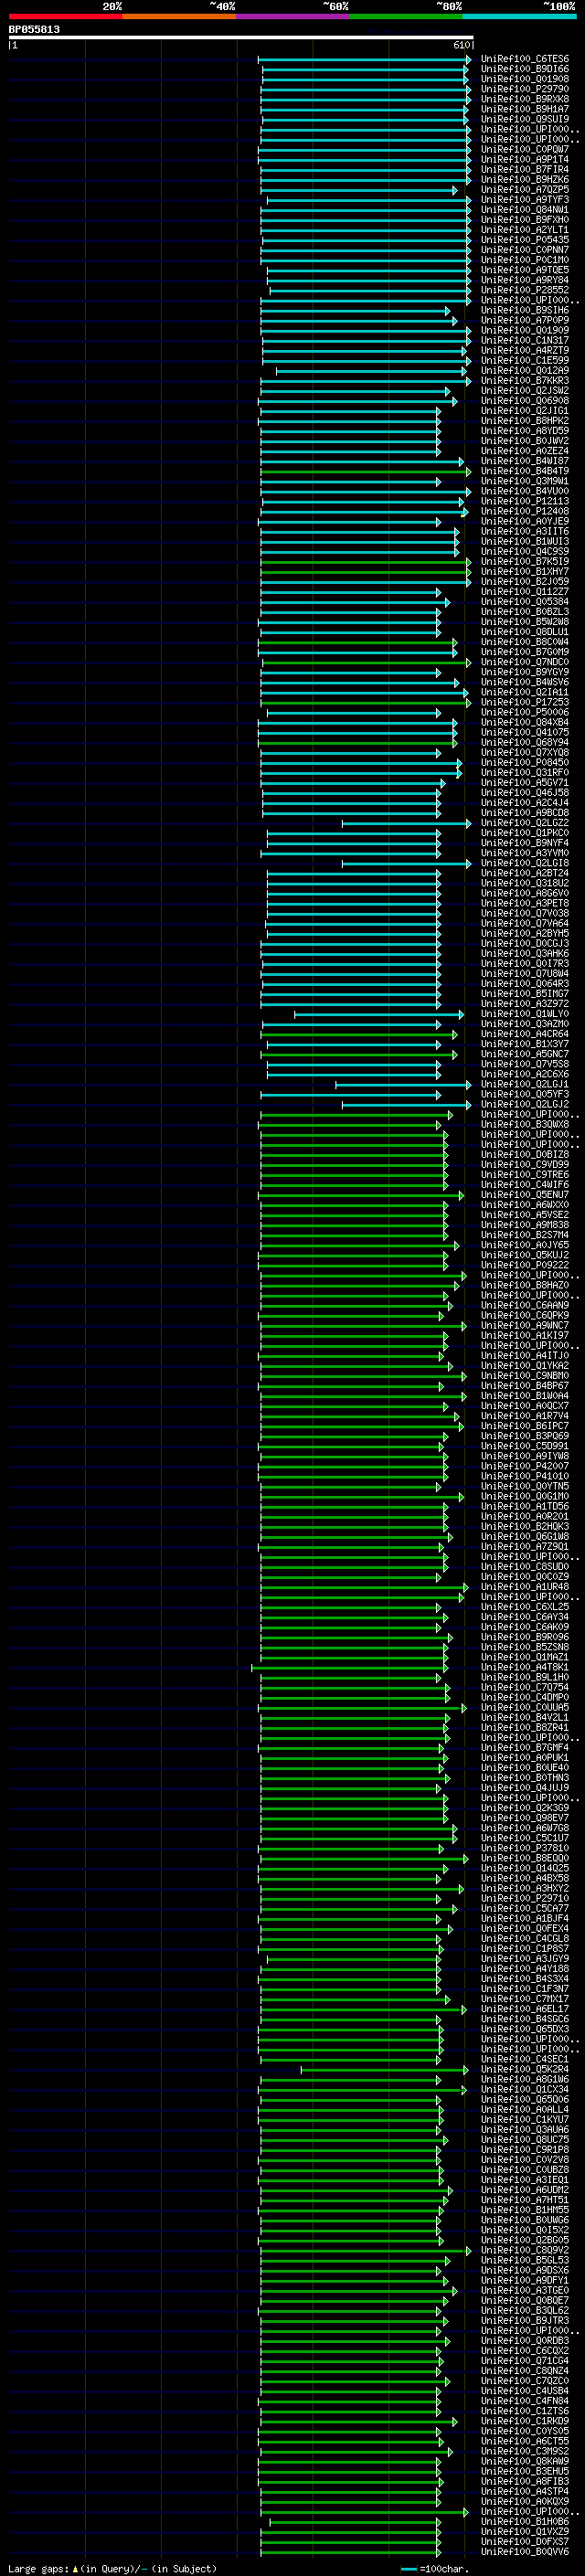Click the orange ~40% identity legend bar

(179, 16)
